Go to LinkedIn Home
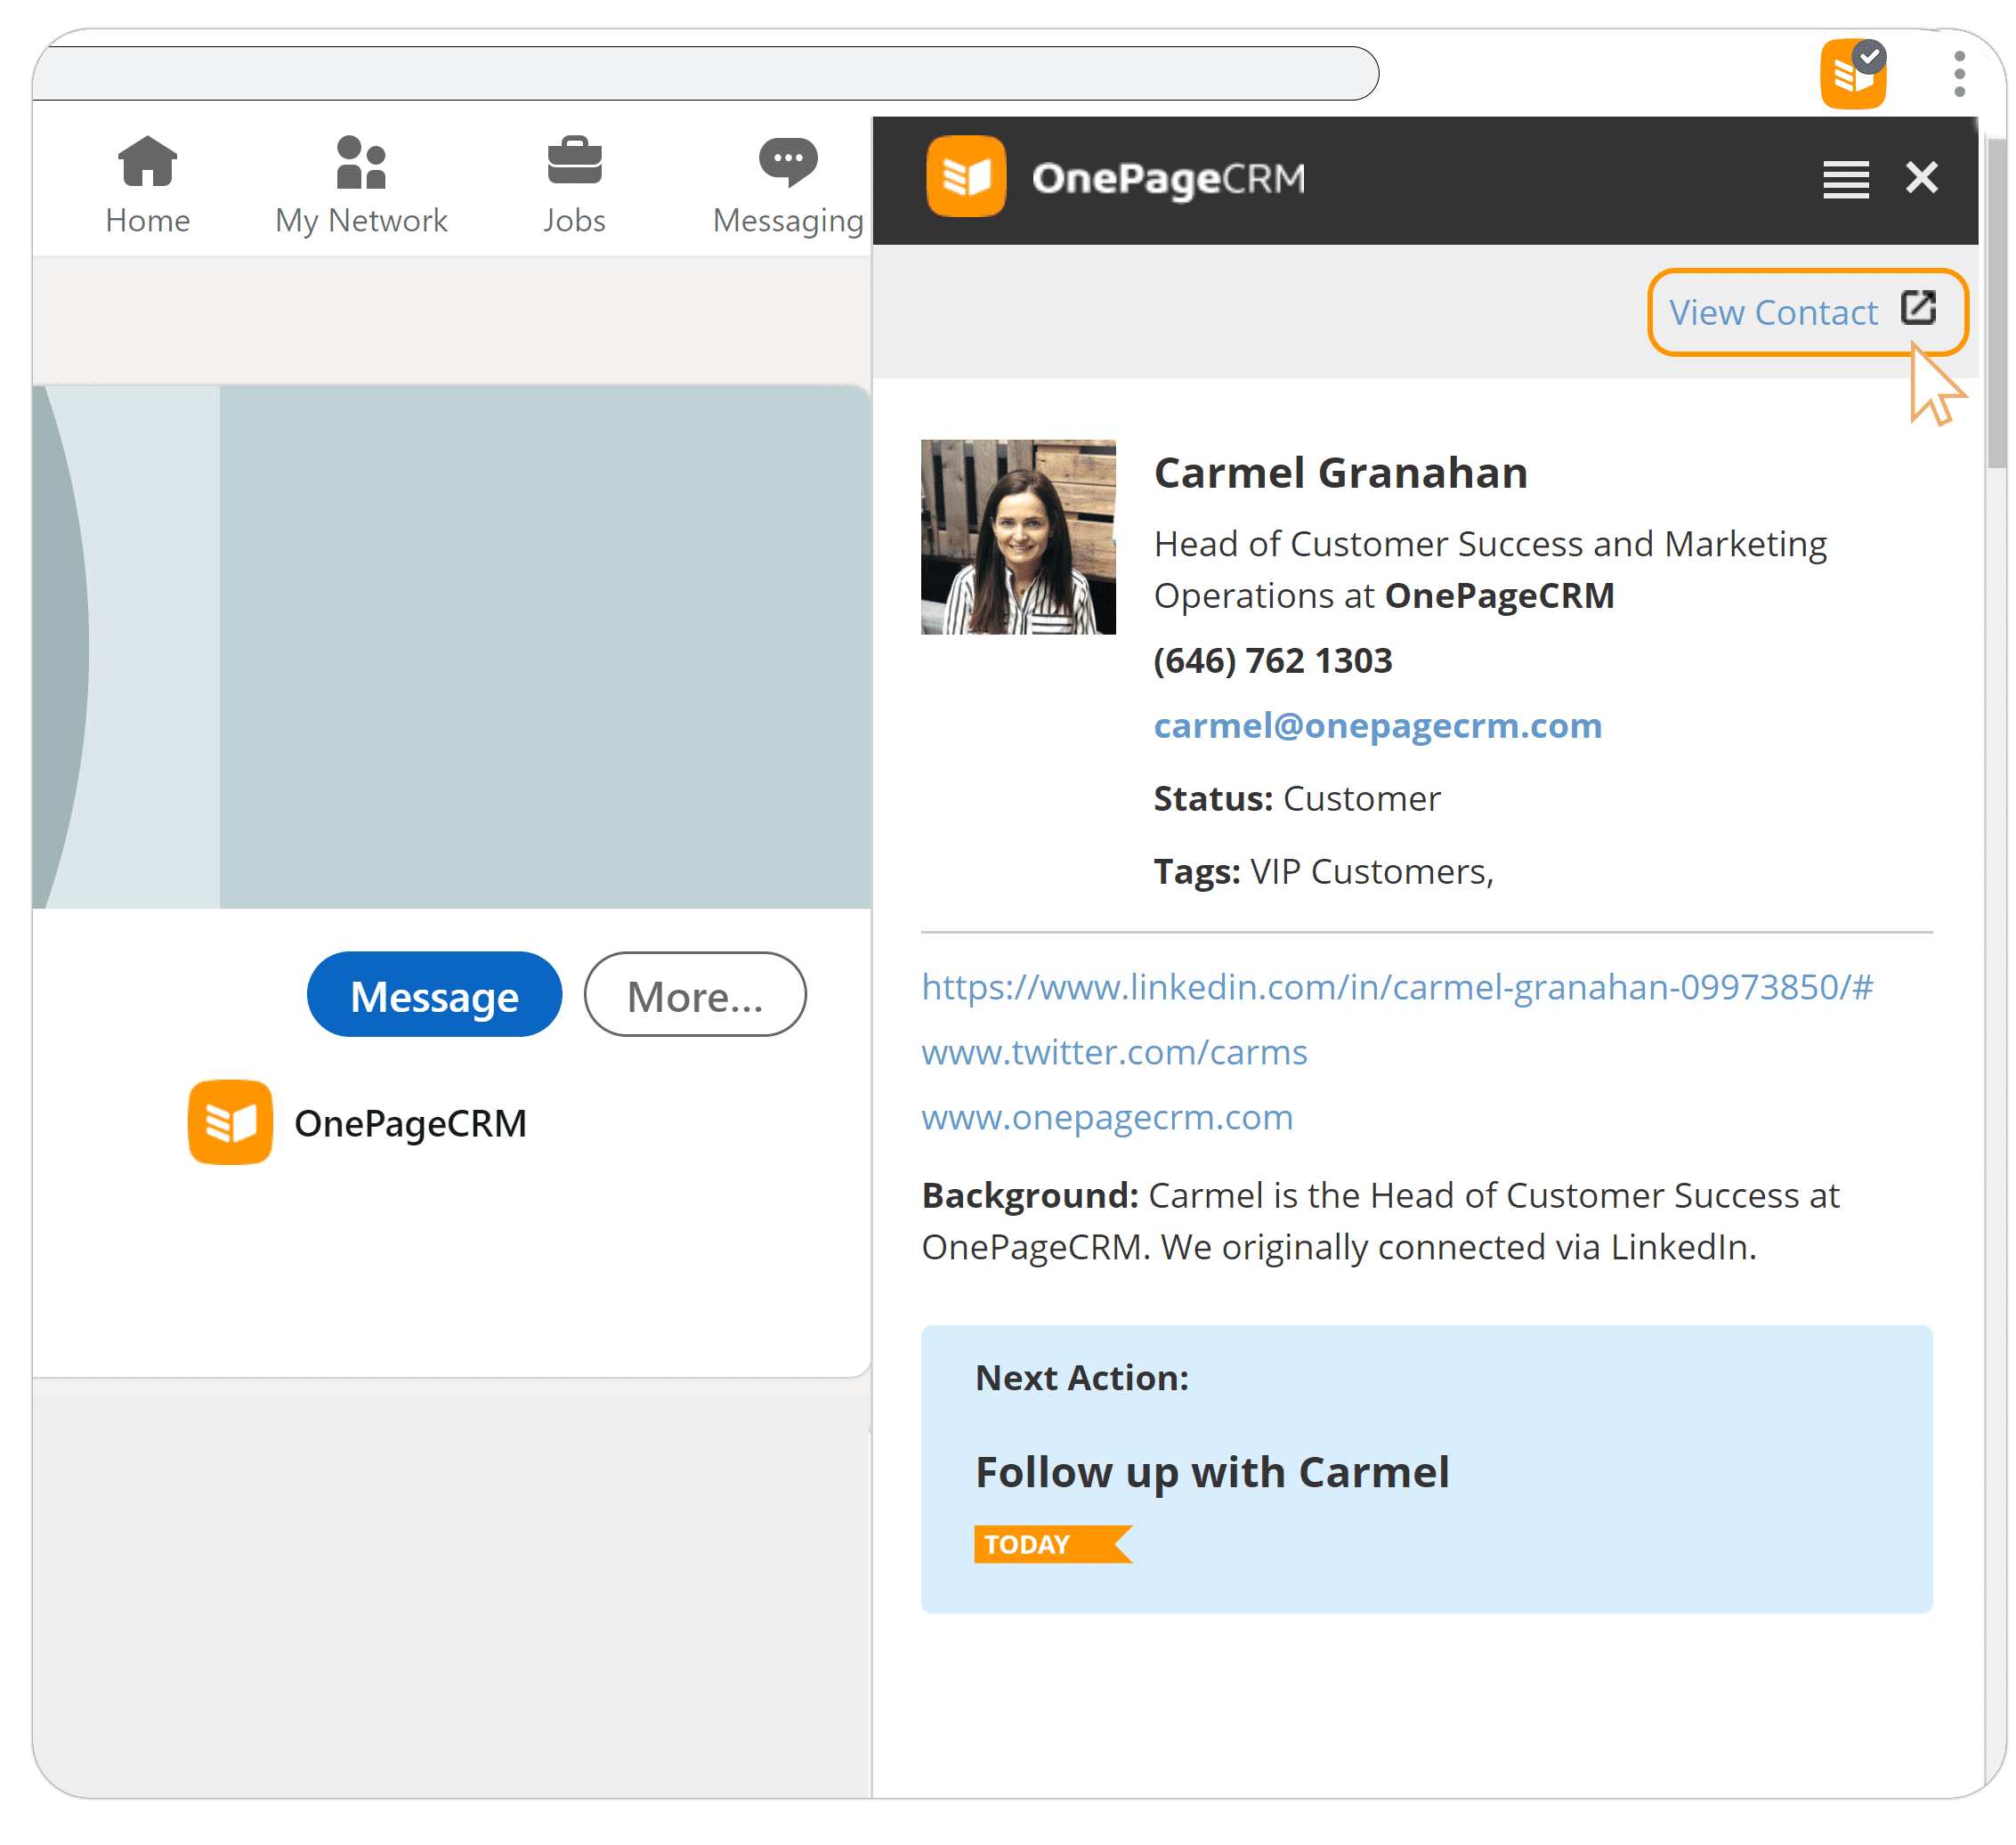This screenshot has height=1845, width=2016. pos(148,186)
